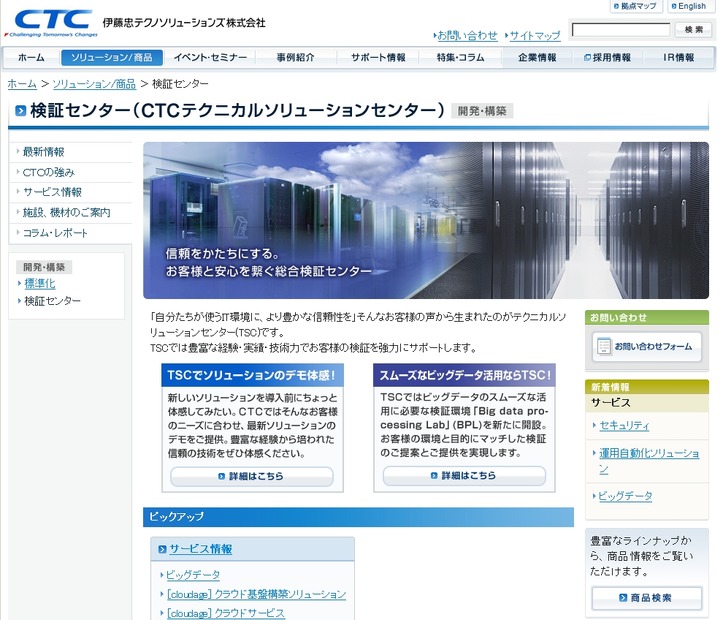Click ホーム in the breadcrumb

pyautogui.click(x=22, y=84)
